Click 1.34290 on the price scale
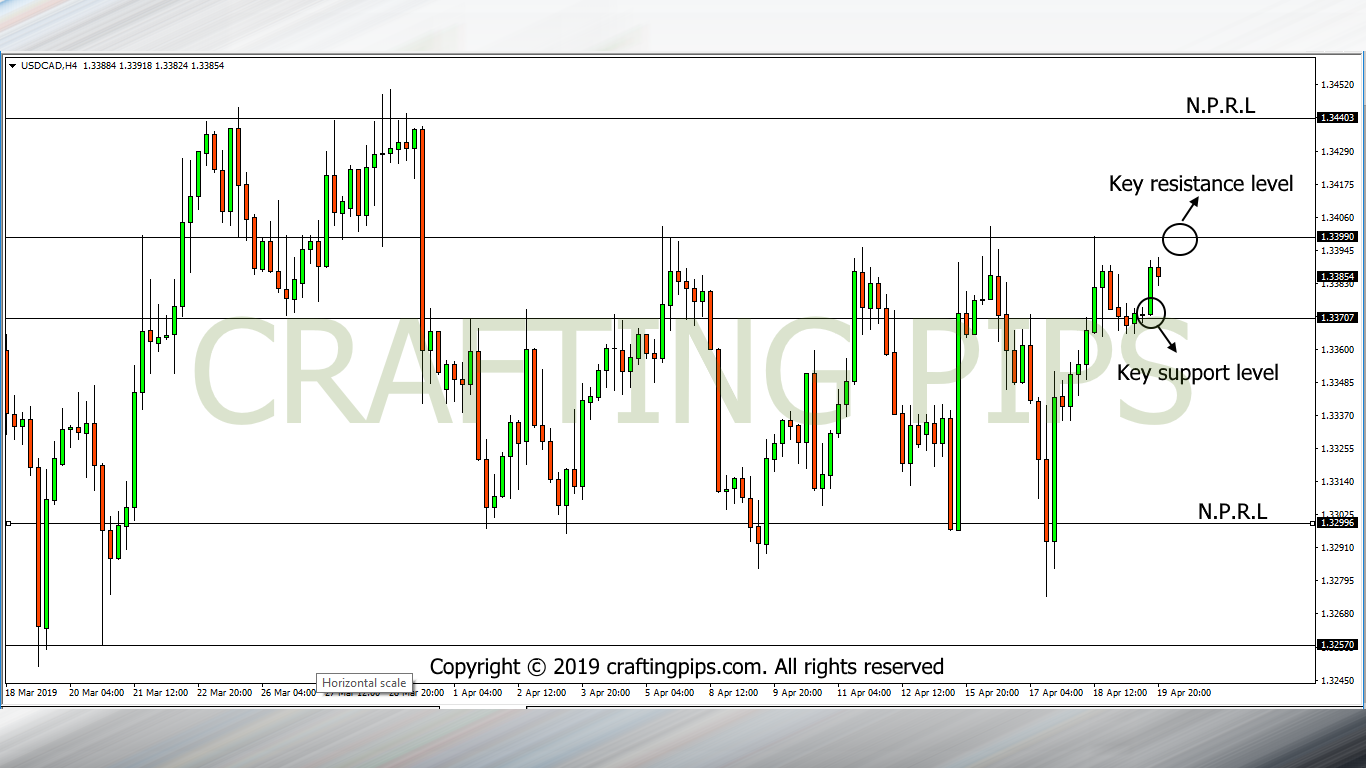This screenshot has width=1366, height=768. click(1337, 151)
